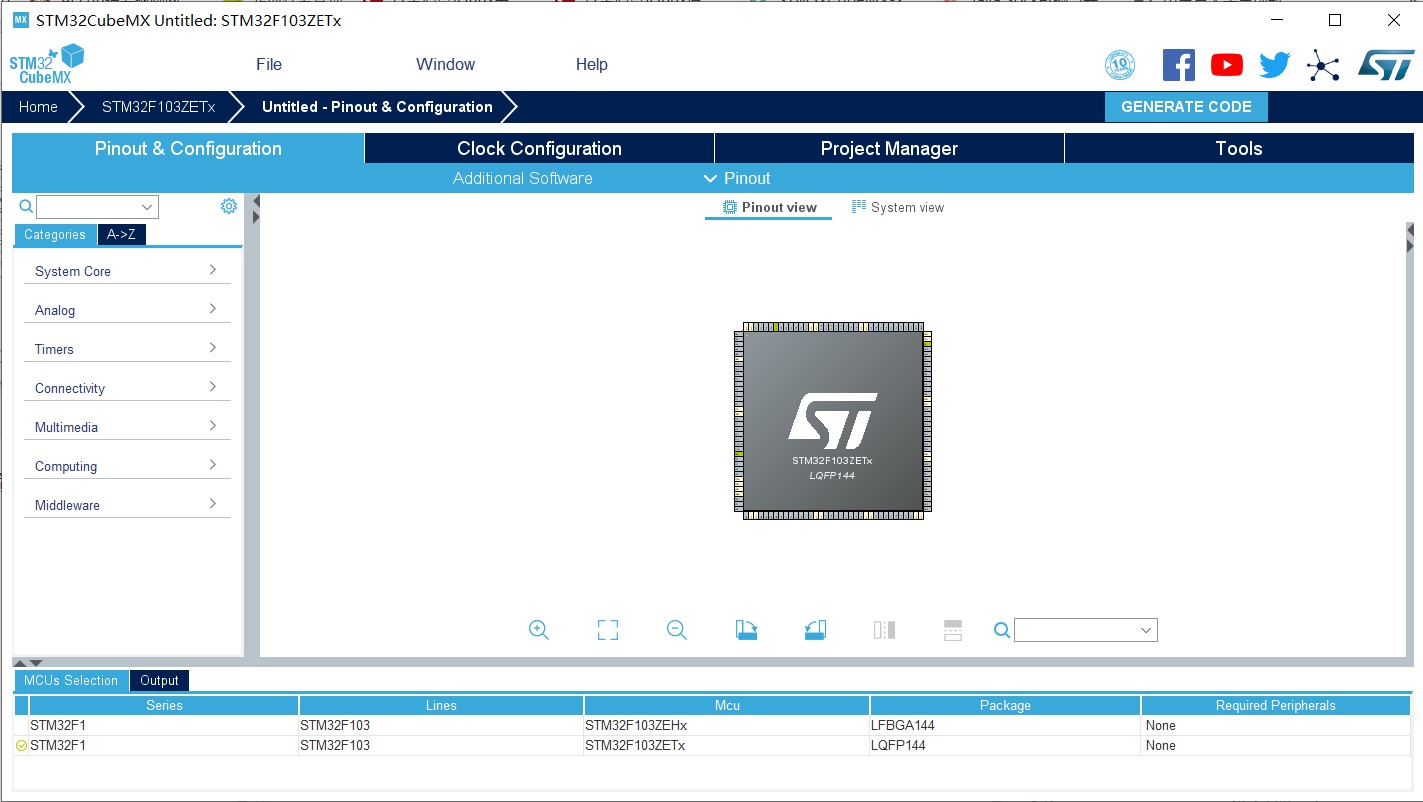Switch to Clock Configuration tab
The width and height of the screenshot is (1423, 802).
click(x=539, y=149)
